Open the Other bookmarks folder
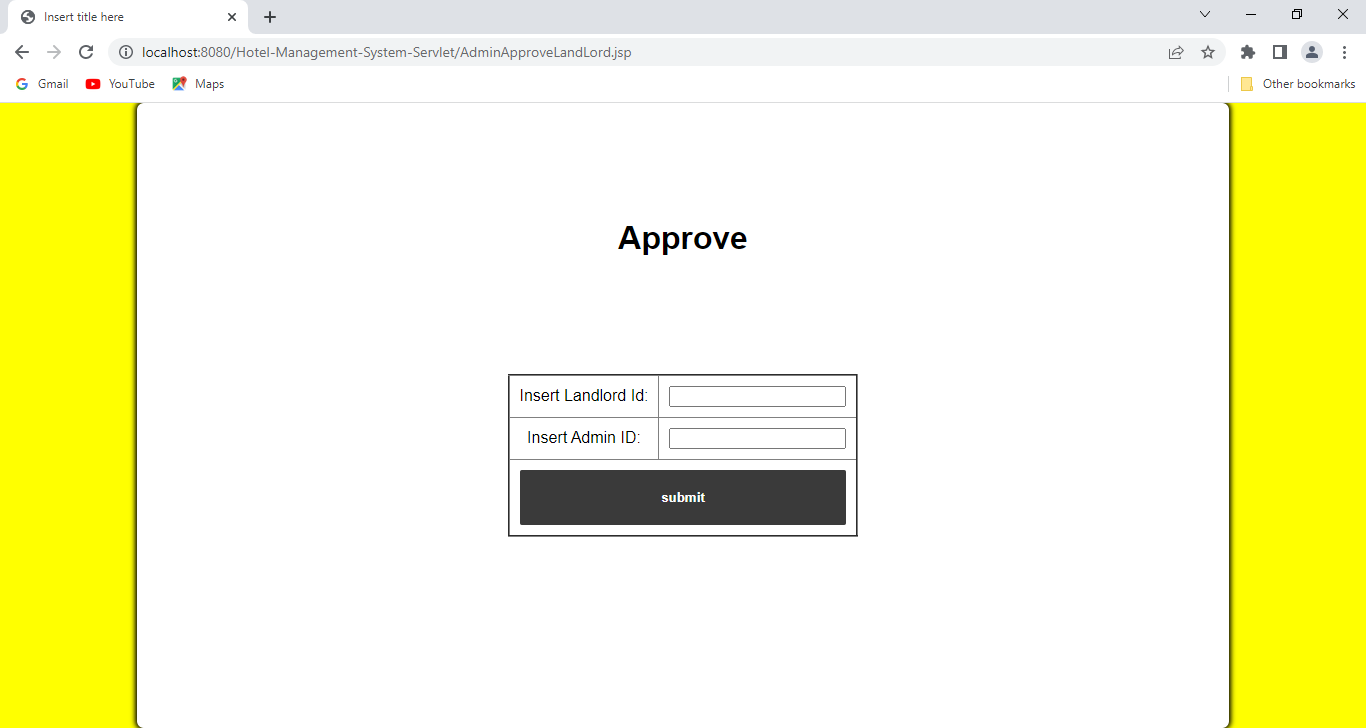The height and width of the screenshot is (728, 1366). coord(1298,84)
